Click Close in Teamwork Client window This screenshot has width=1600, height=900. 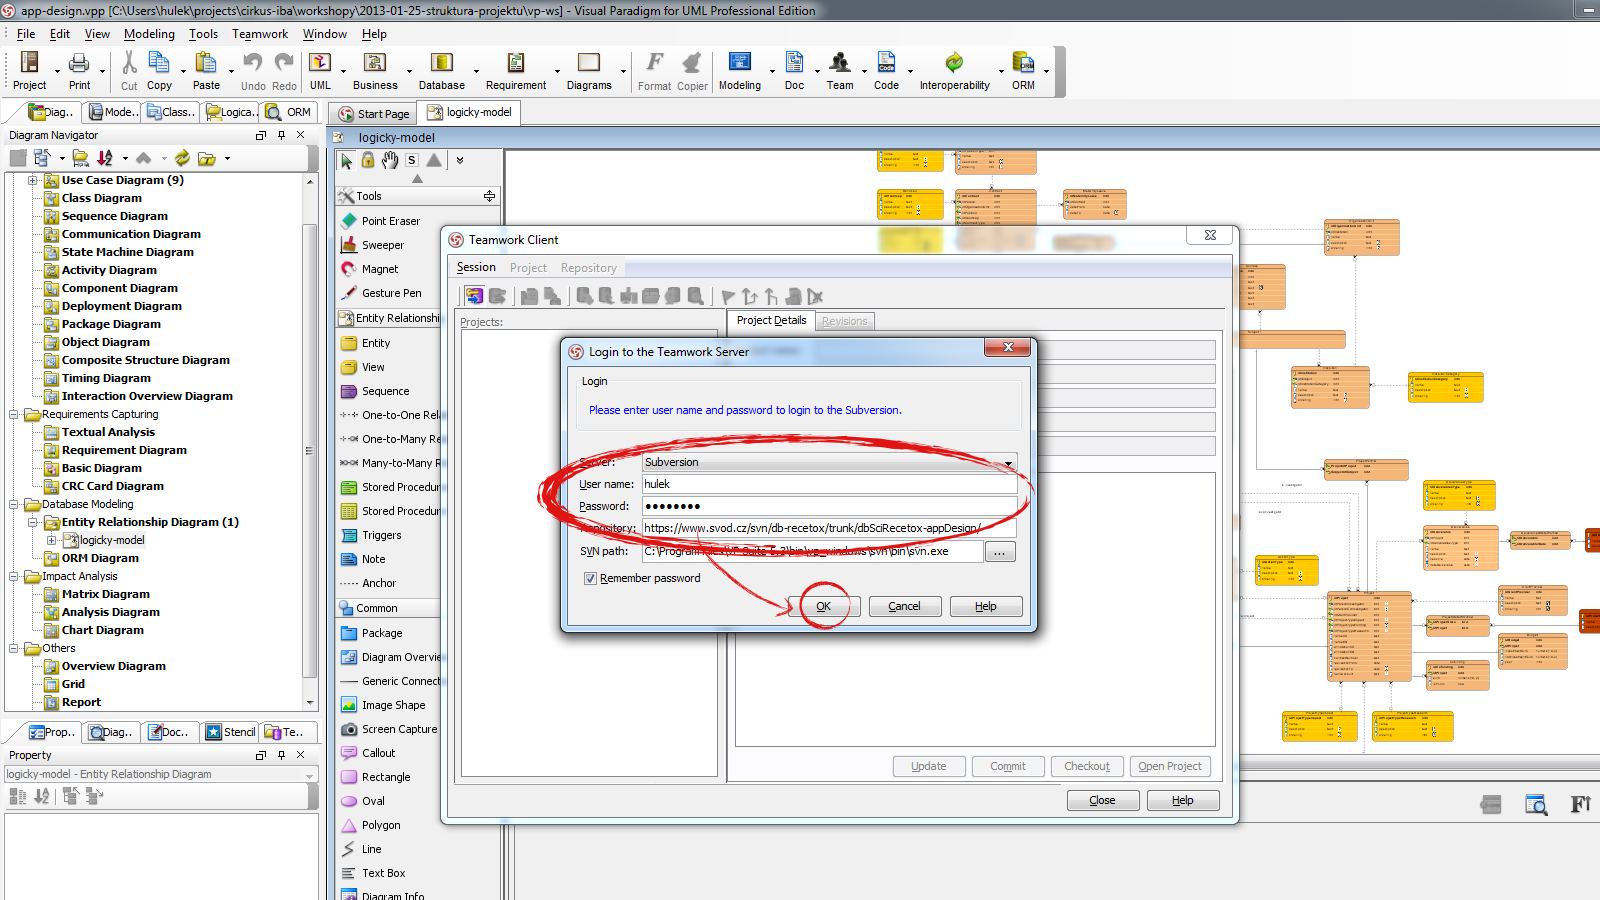[x=1102, y=800]
